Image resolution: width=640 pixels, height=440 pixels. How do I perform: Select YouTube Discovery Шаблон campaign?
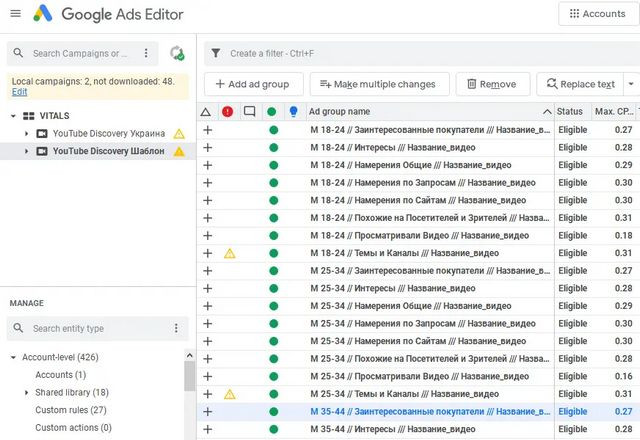coord(108,151)
